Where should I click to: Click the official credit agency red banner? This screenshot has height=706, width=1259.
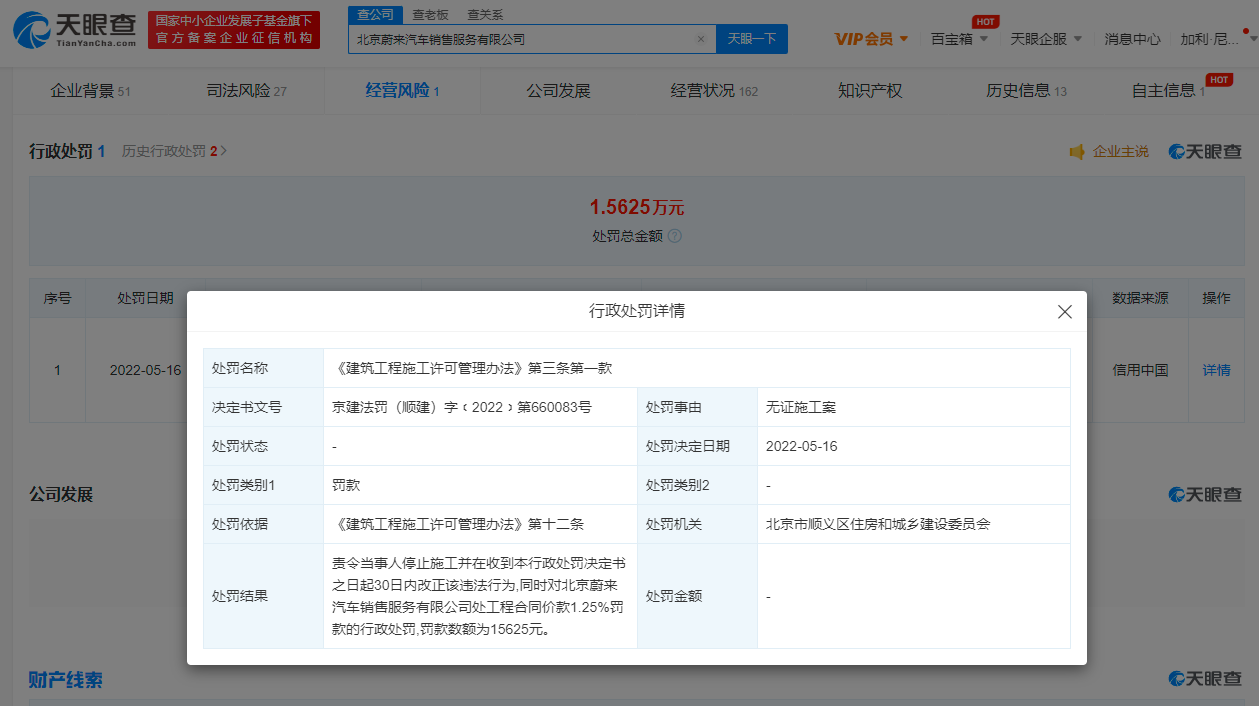coord(234,30)
